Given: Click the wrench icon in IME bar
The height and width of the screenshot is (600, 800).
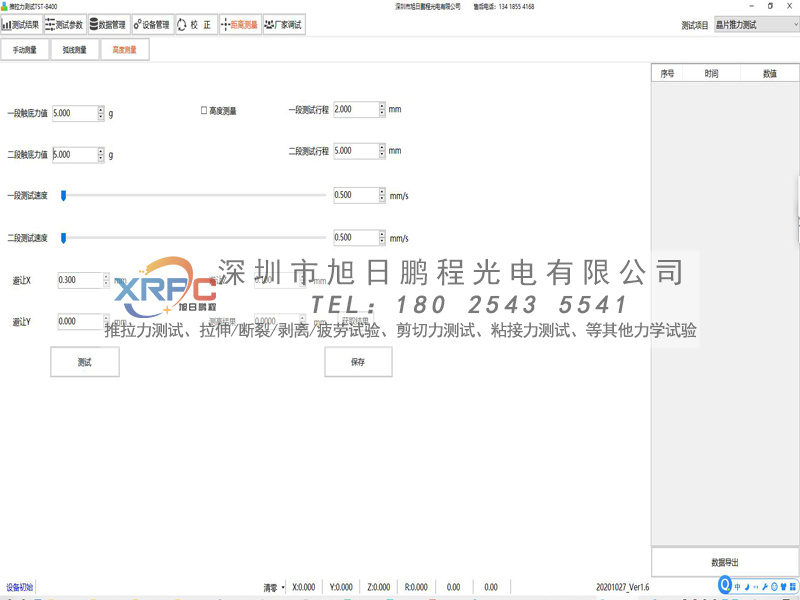Looking at the screenshot, I should [765, 587].
